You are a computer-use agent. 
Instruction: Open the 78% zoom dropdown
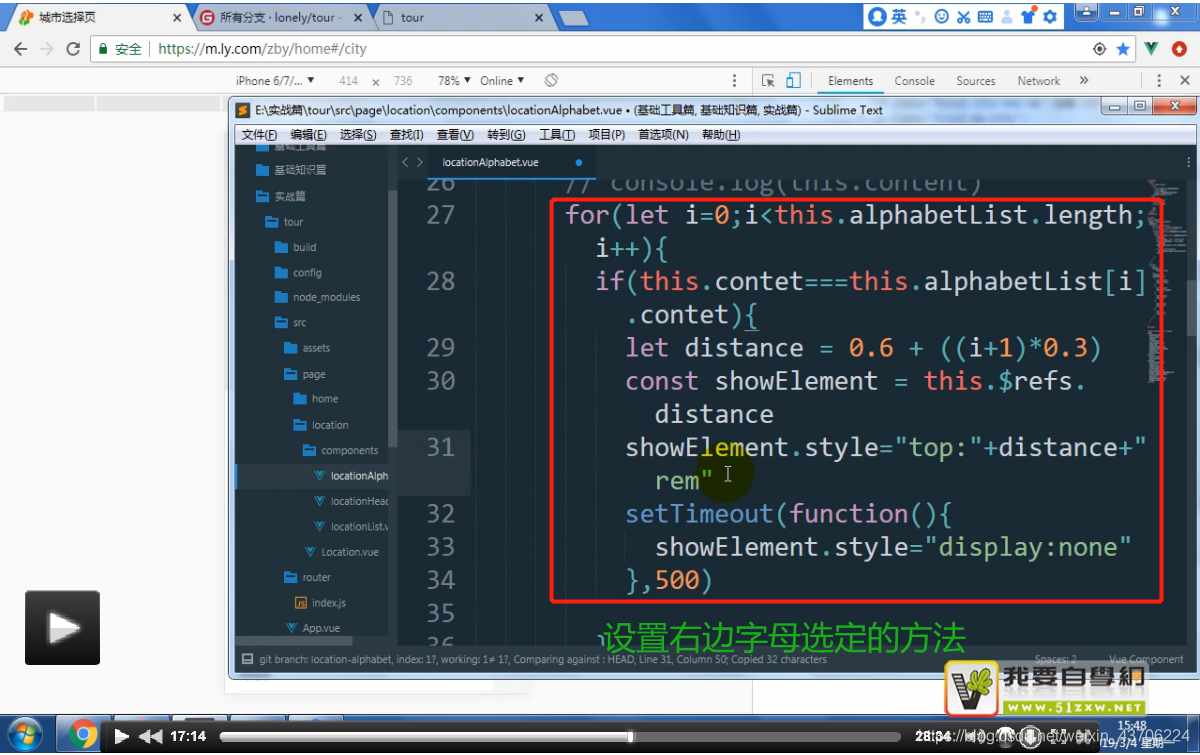(454, 81)
